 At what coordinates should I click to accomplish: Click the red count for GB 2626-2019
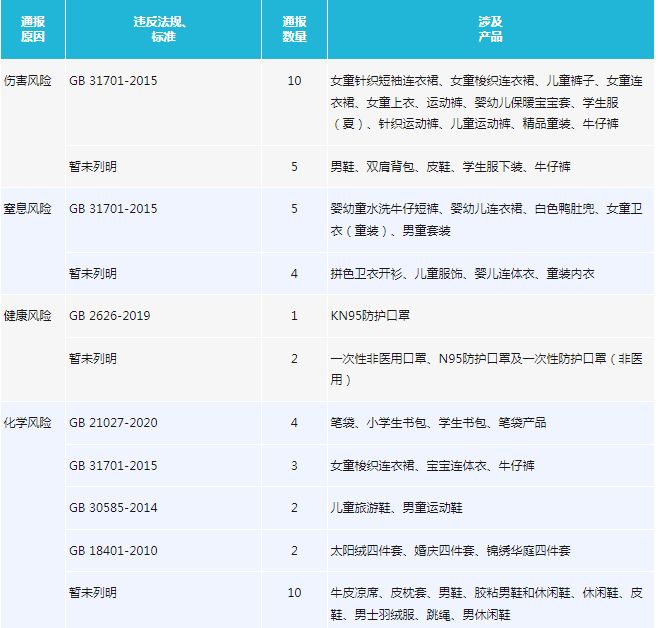tap(294, 315)
